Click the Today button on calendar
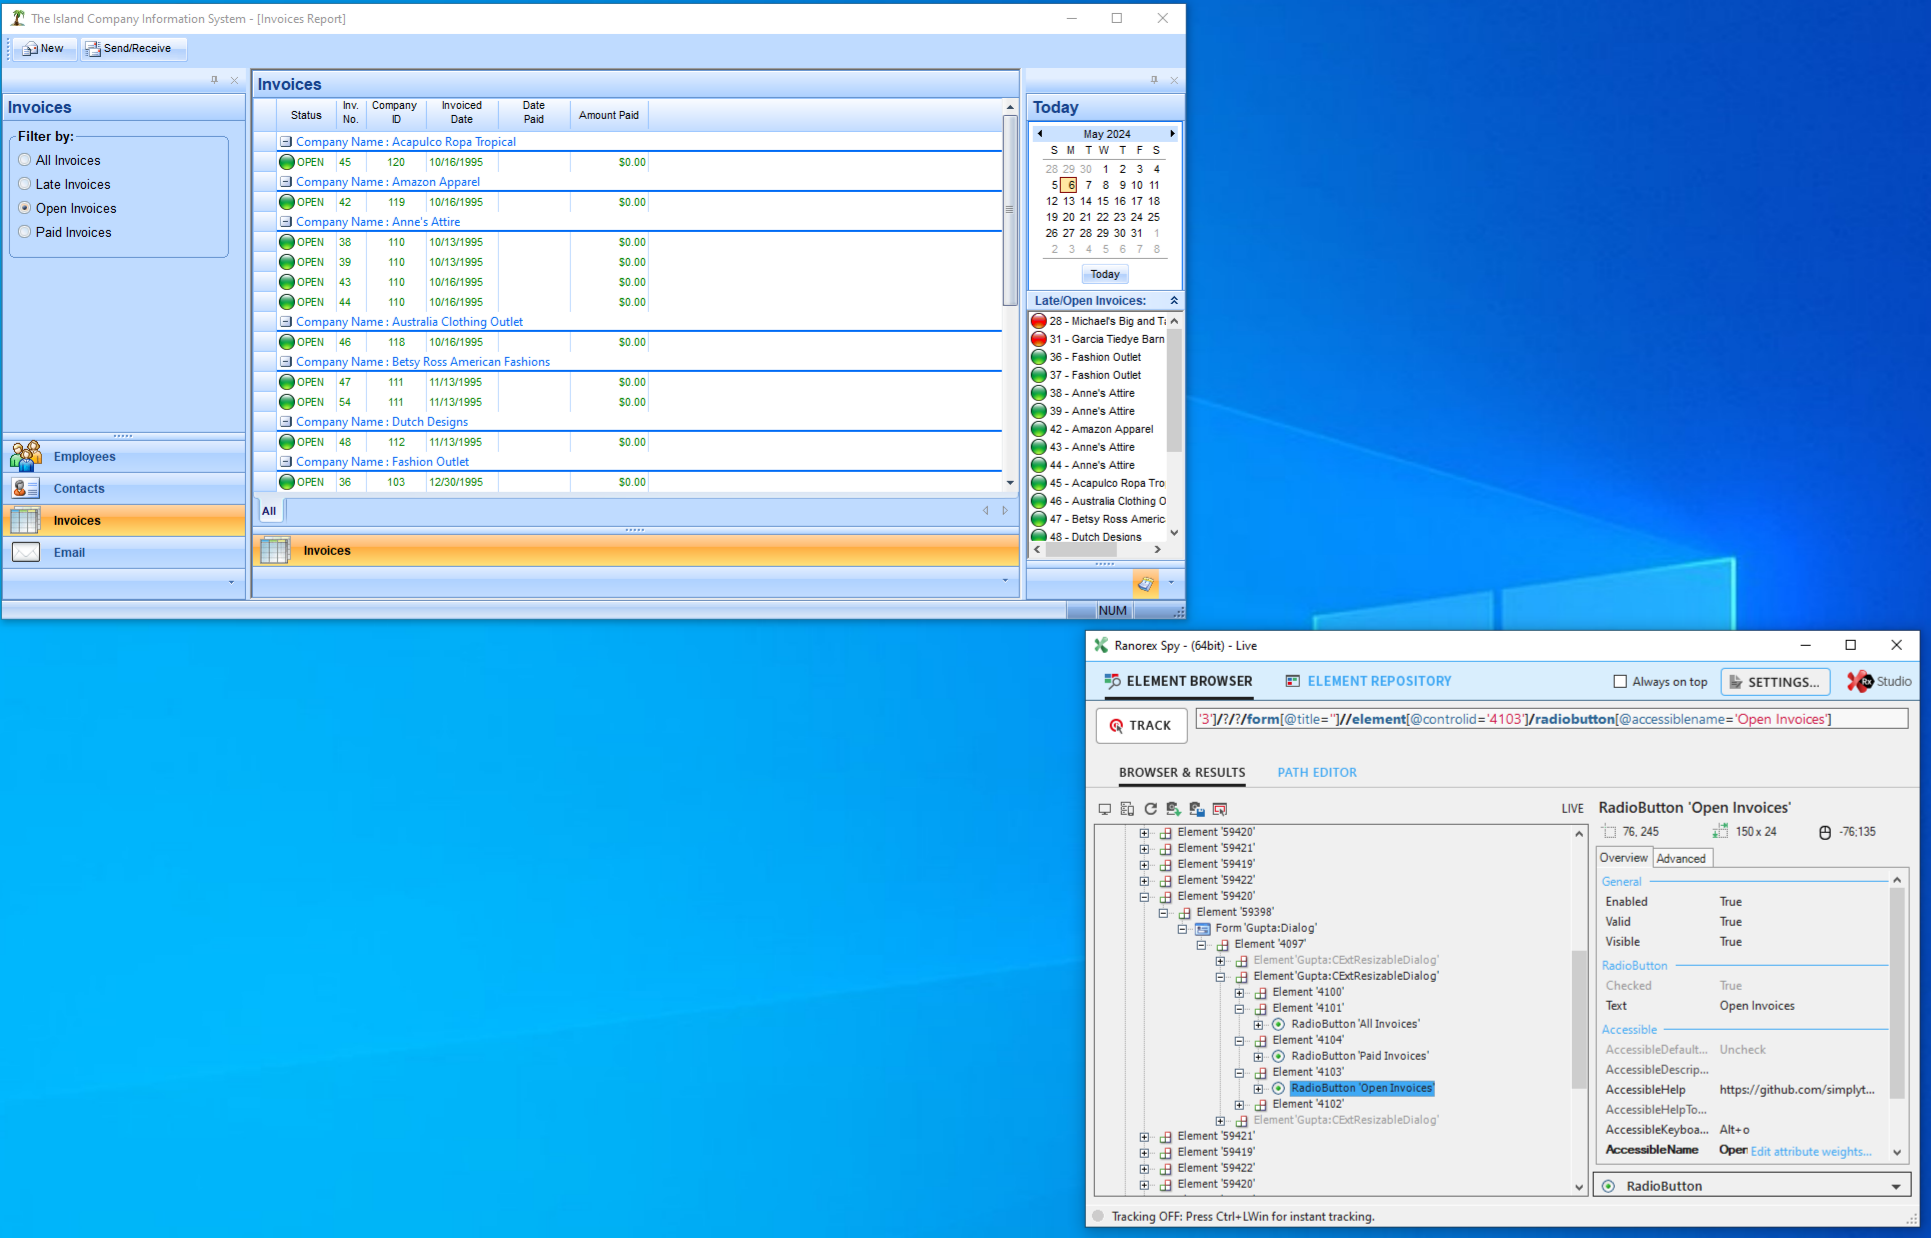Image resolution: width=1931 pixels, height=1238 pixels. point(1105,274)
